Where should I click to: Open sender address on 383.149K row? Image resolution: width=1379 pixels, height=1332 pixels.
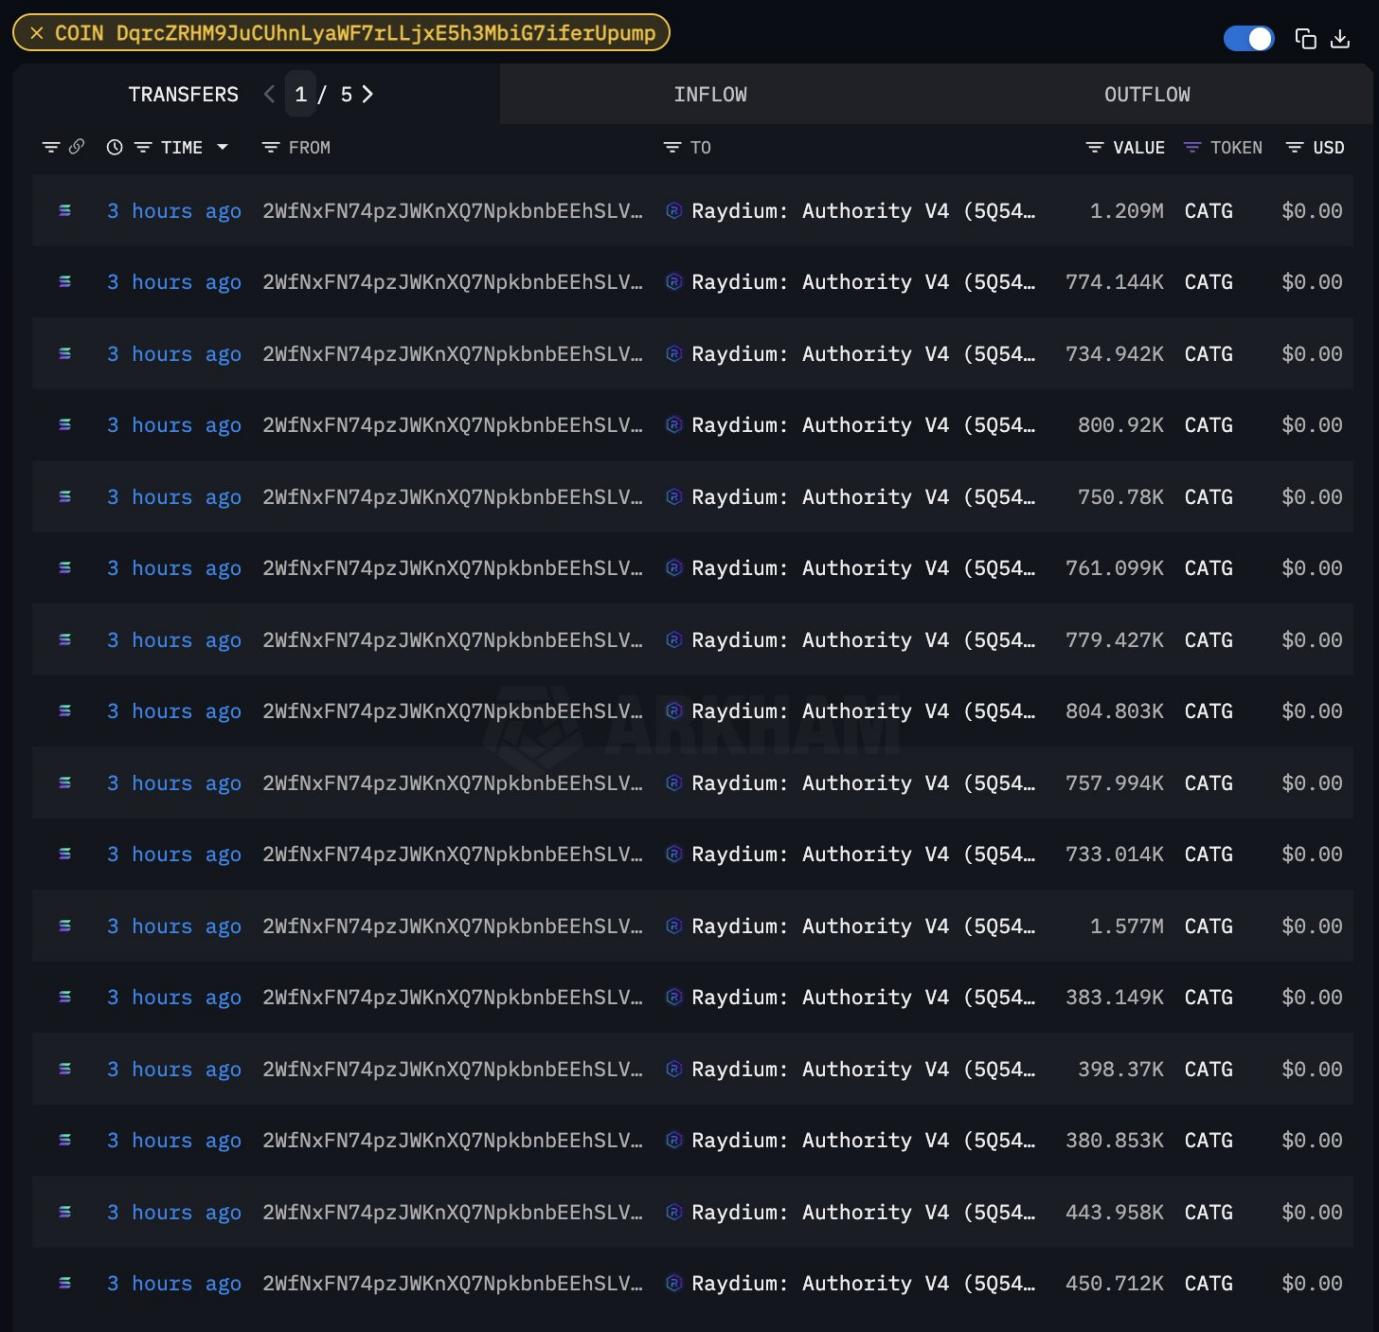click(x=452, y=997)
